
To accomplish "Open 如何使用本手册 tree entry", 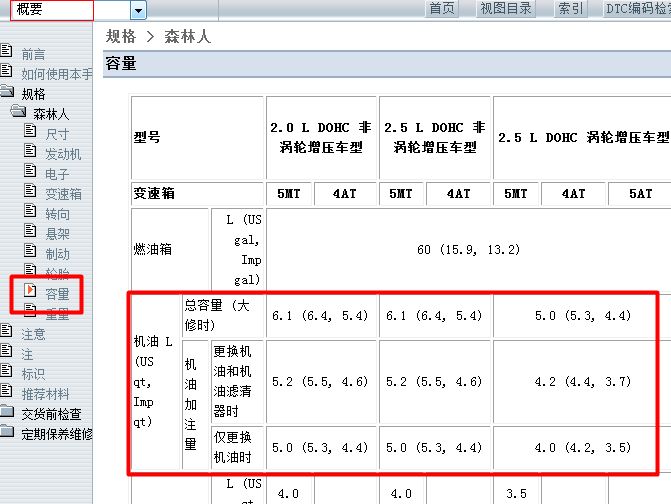I will tap(56, 74).
